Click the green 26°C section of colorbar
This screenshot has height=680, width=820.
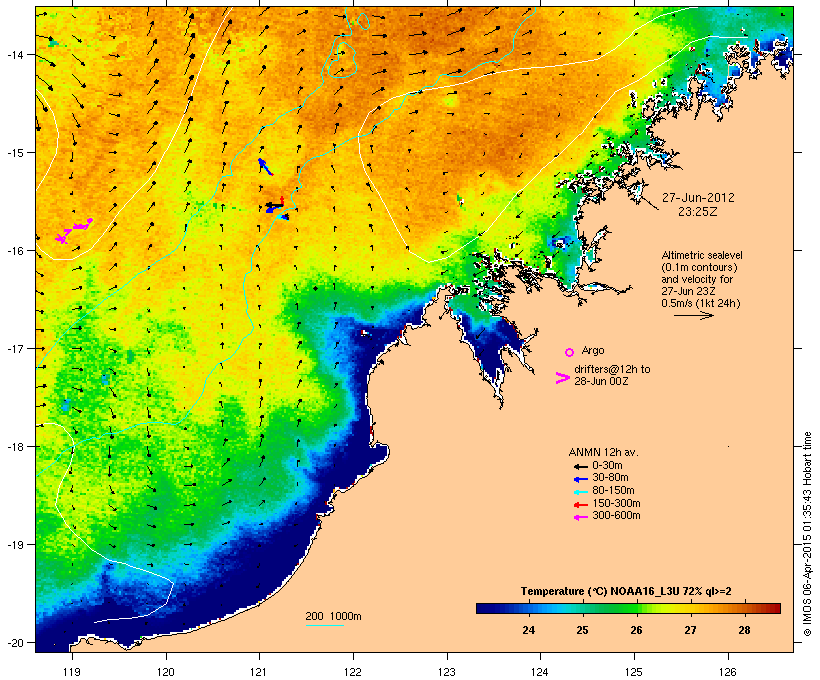(x=630, y=608)
